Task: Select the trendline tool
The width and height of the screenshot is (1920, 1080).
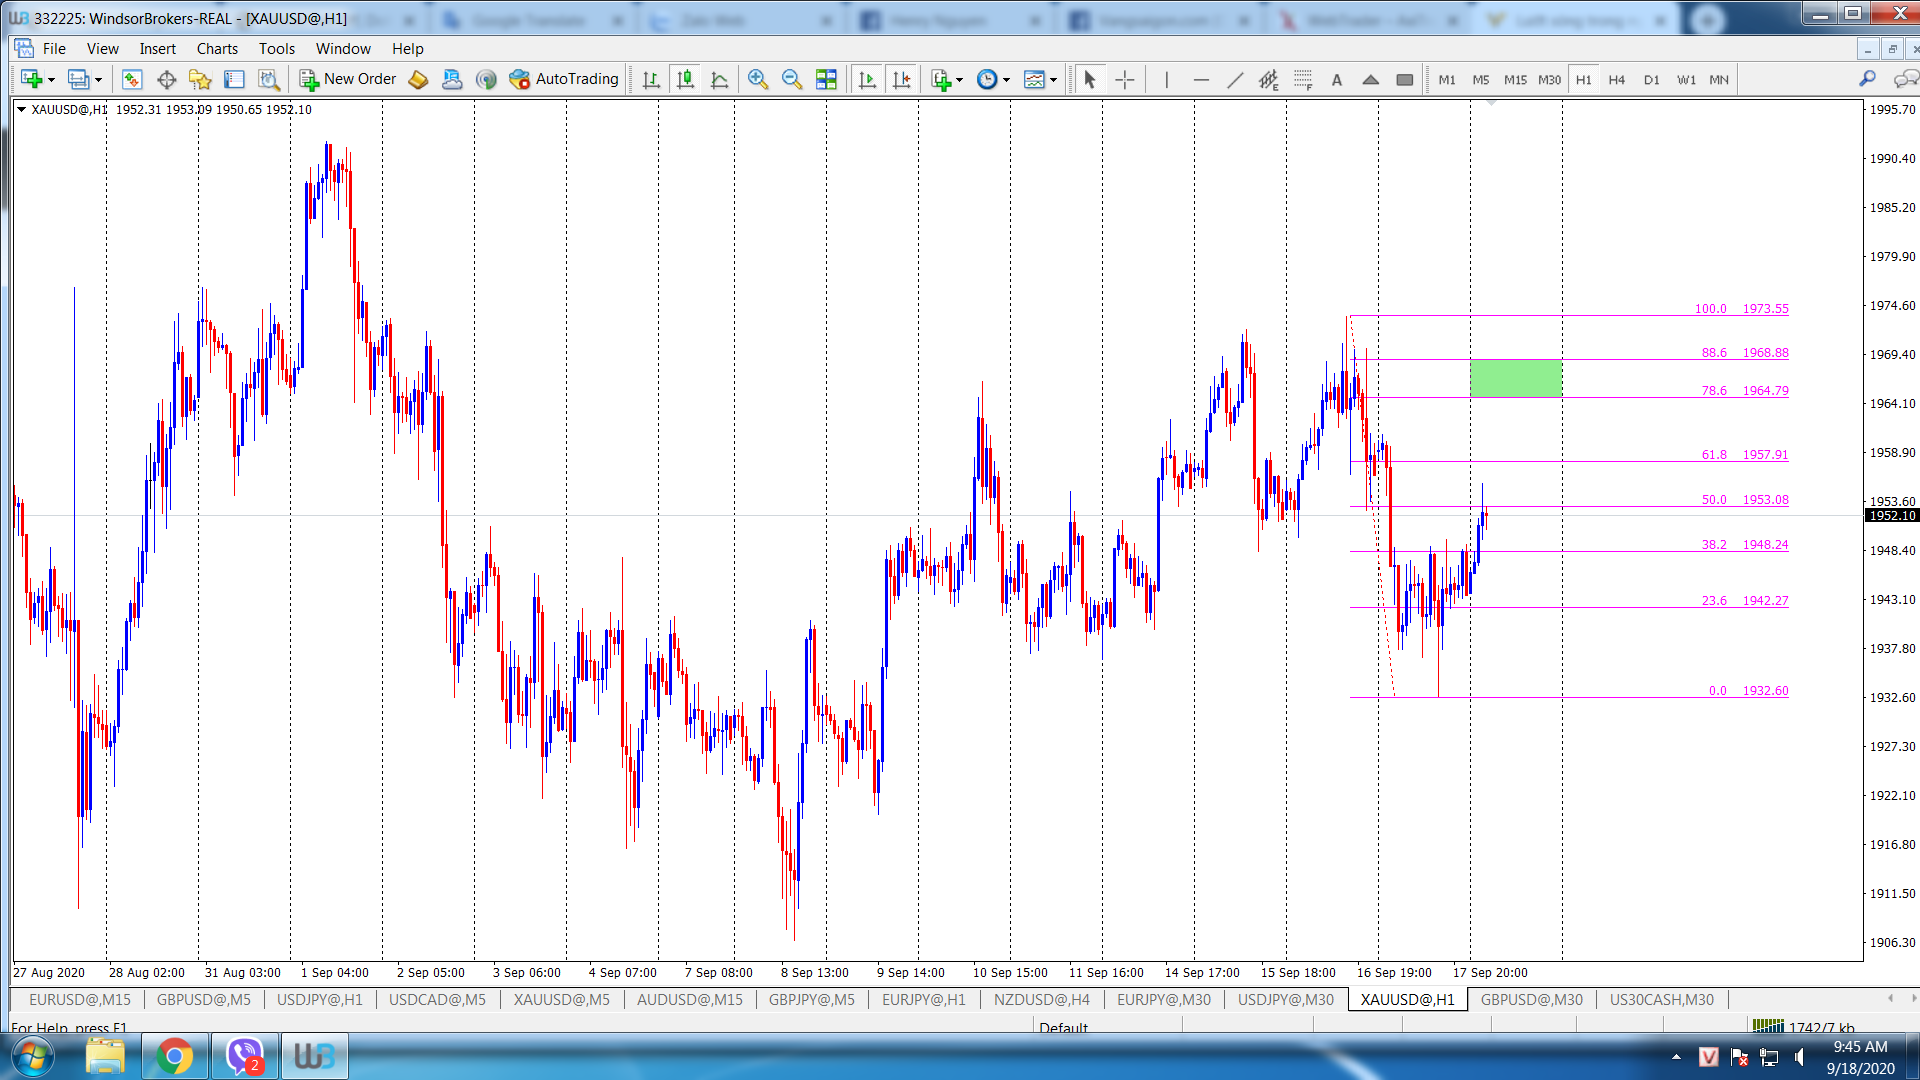Action: [x=1235, y=79]
